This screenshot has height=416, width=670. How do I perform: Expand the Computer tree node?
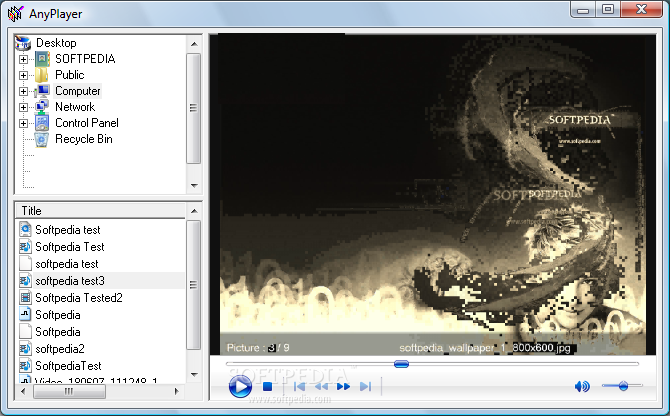[x=24, y=91]
